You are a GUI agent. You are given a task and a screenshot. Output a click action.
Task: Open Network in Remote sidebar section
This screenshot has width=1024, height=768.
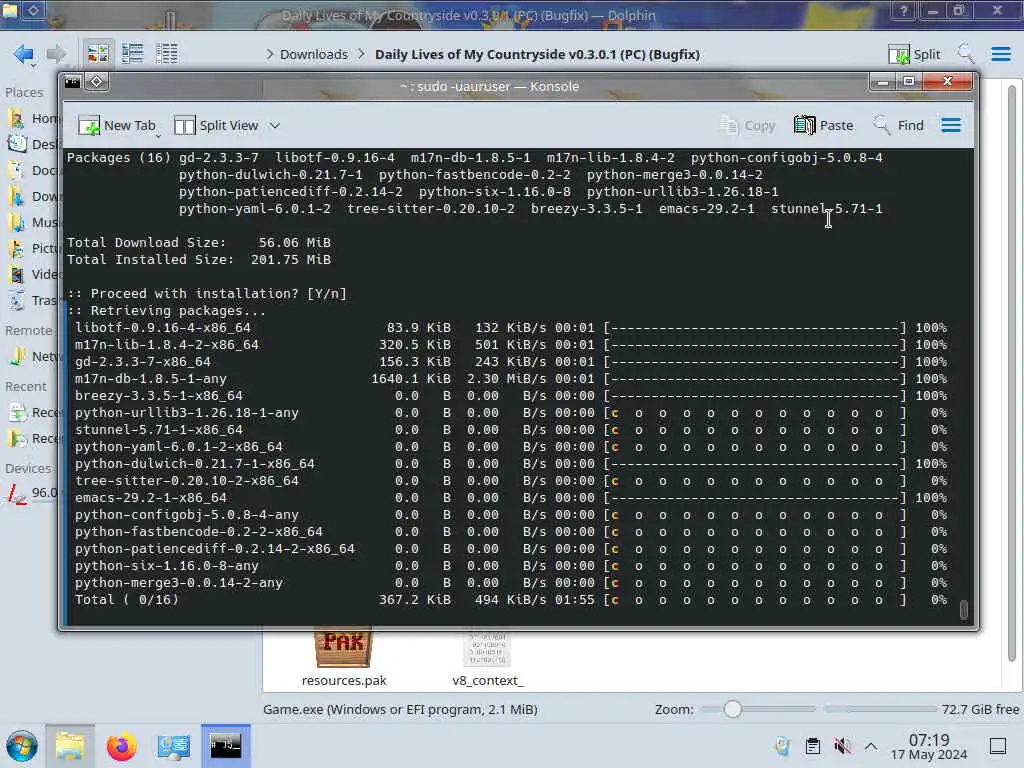33,357
